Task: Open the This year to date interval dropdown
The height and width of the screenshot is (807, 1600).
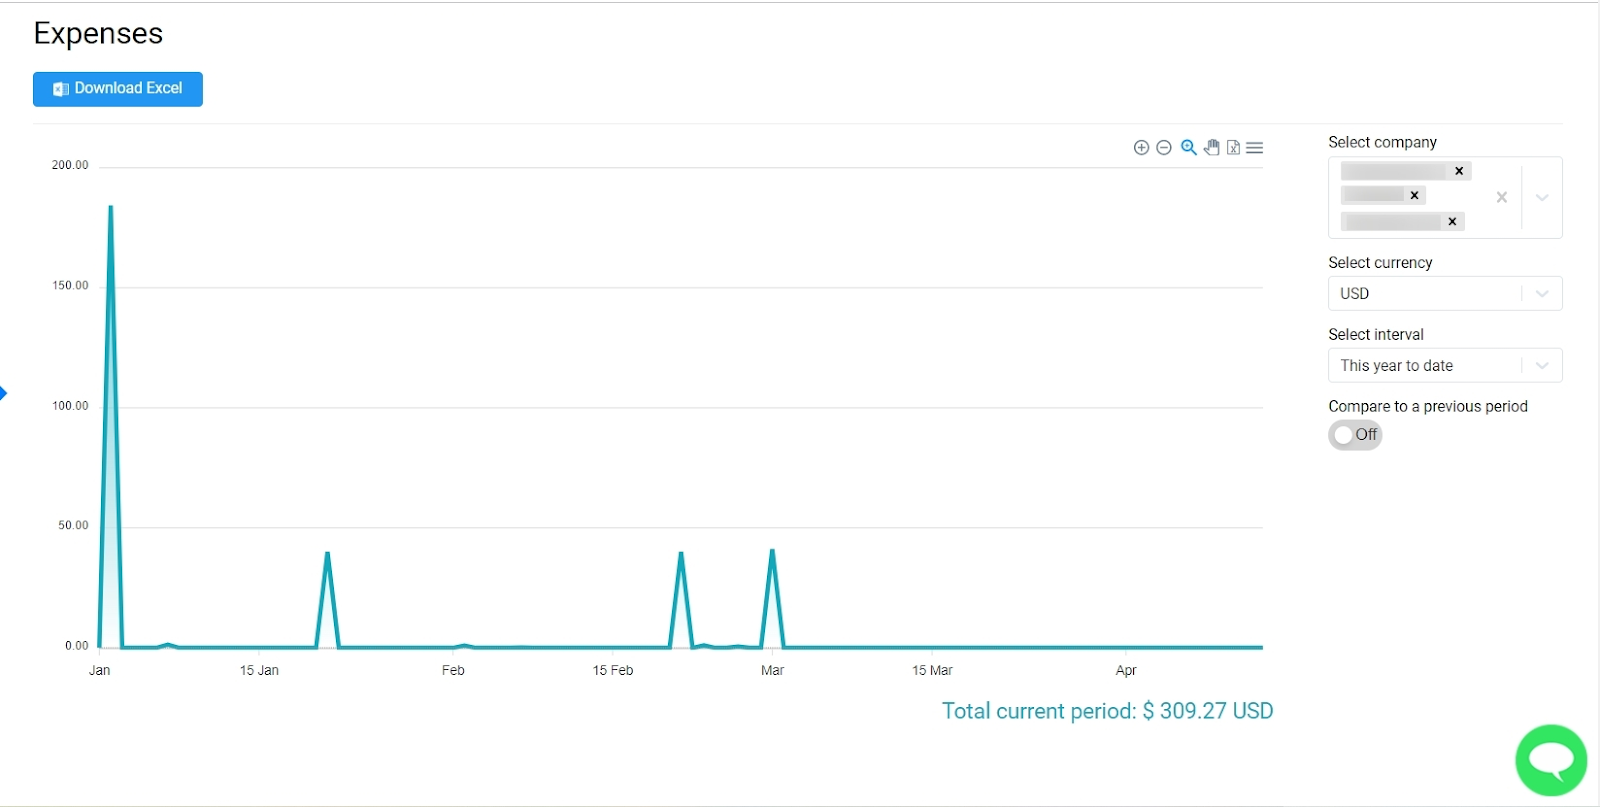Action: point(1542,366)
